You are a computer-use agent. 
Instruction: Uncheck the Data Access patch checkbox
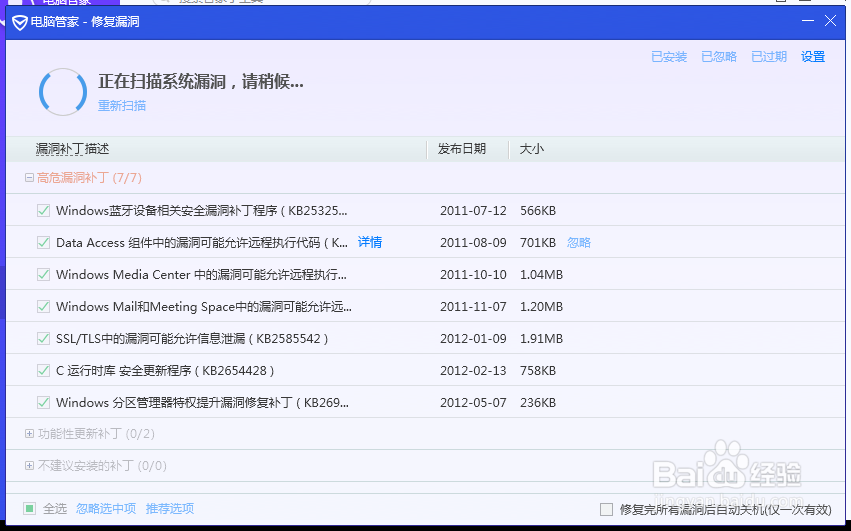pyautogui.click(x=43, y=243)
